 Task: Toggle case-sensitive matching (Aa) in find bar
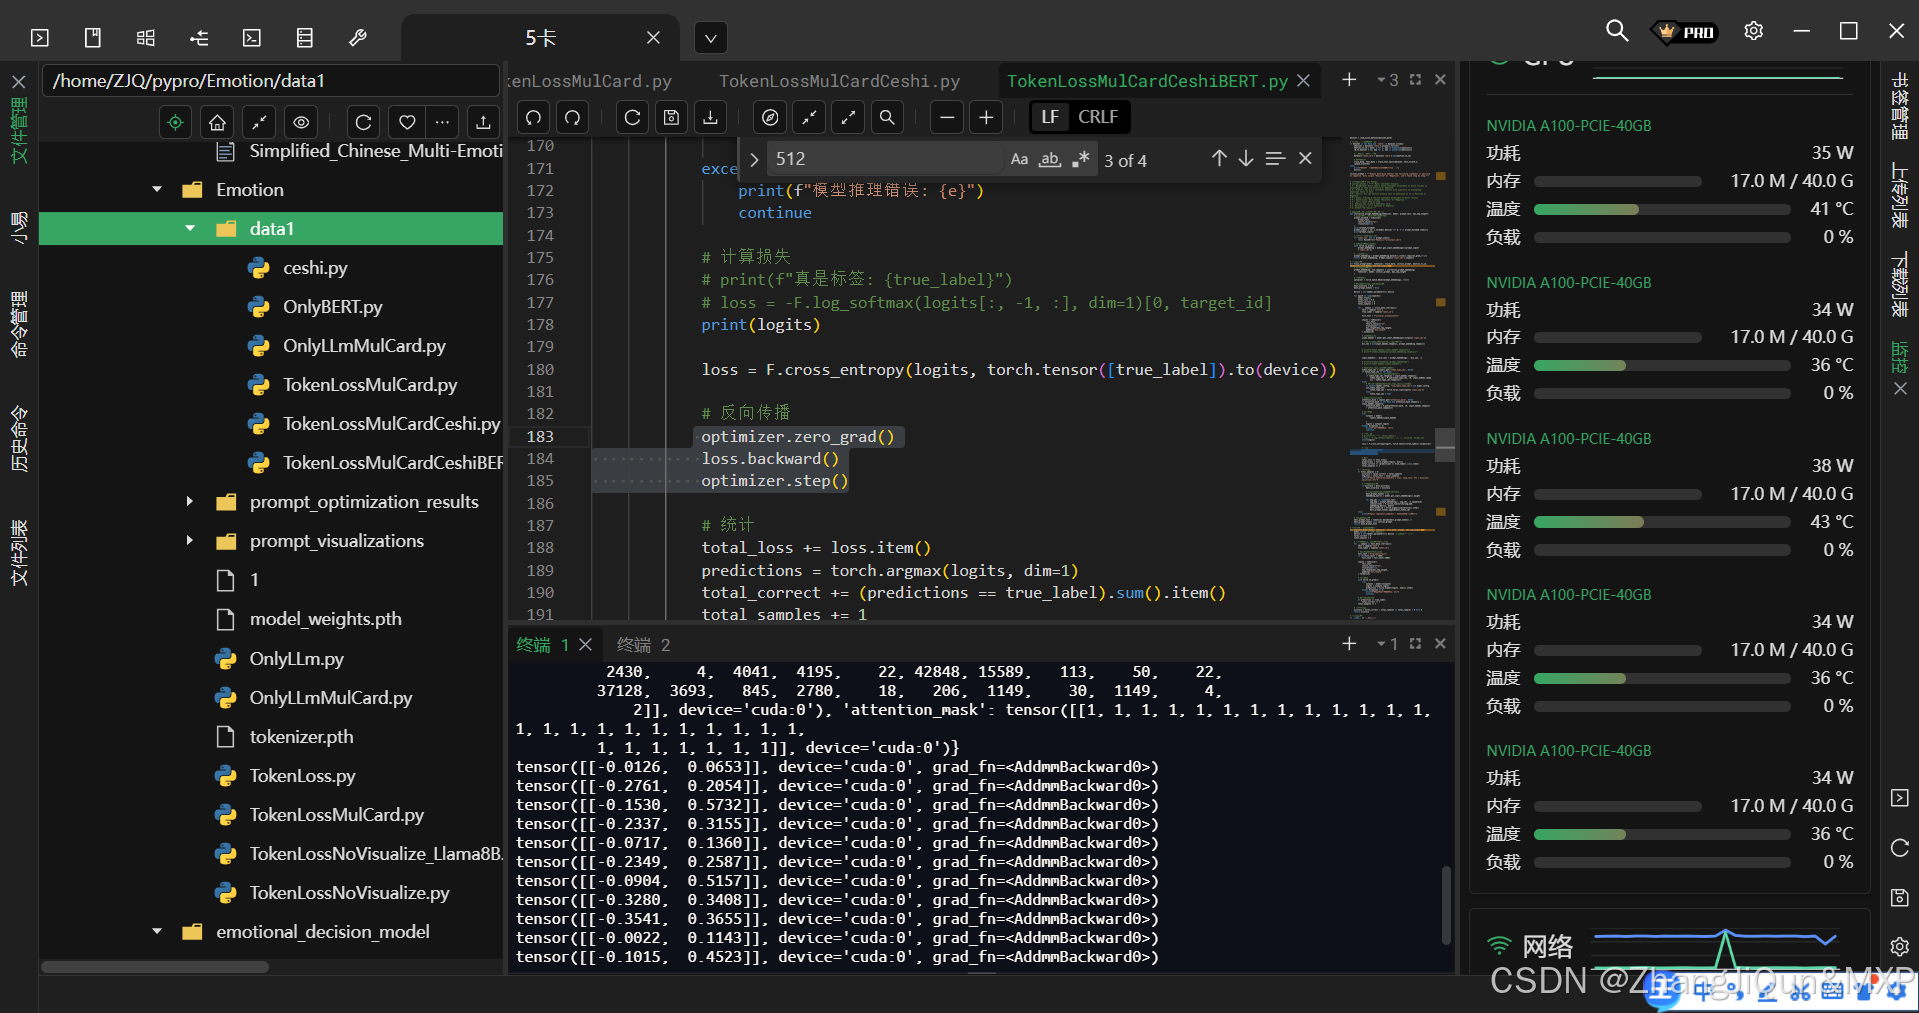[x=1019, y=158]
